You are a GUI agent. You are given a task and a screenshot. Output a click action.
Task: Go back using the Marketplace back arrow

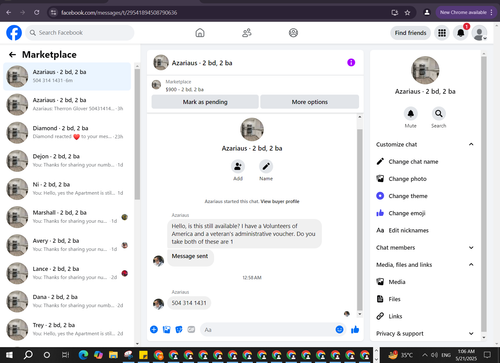12,55
